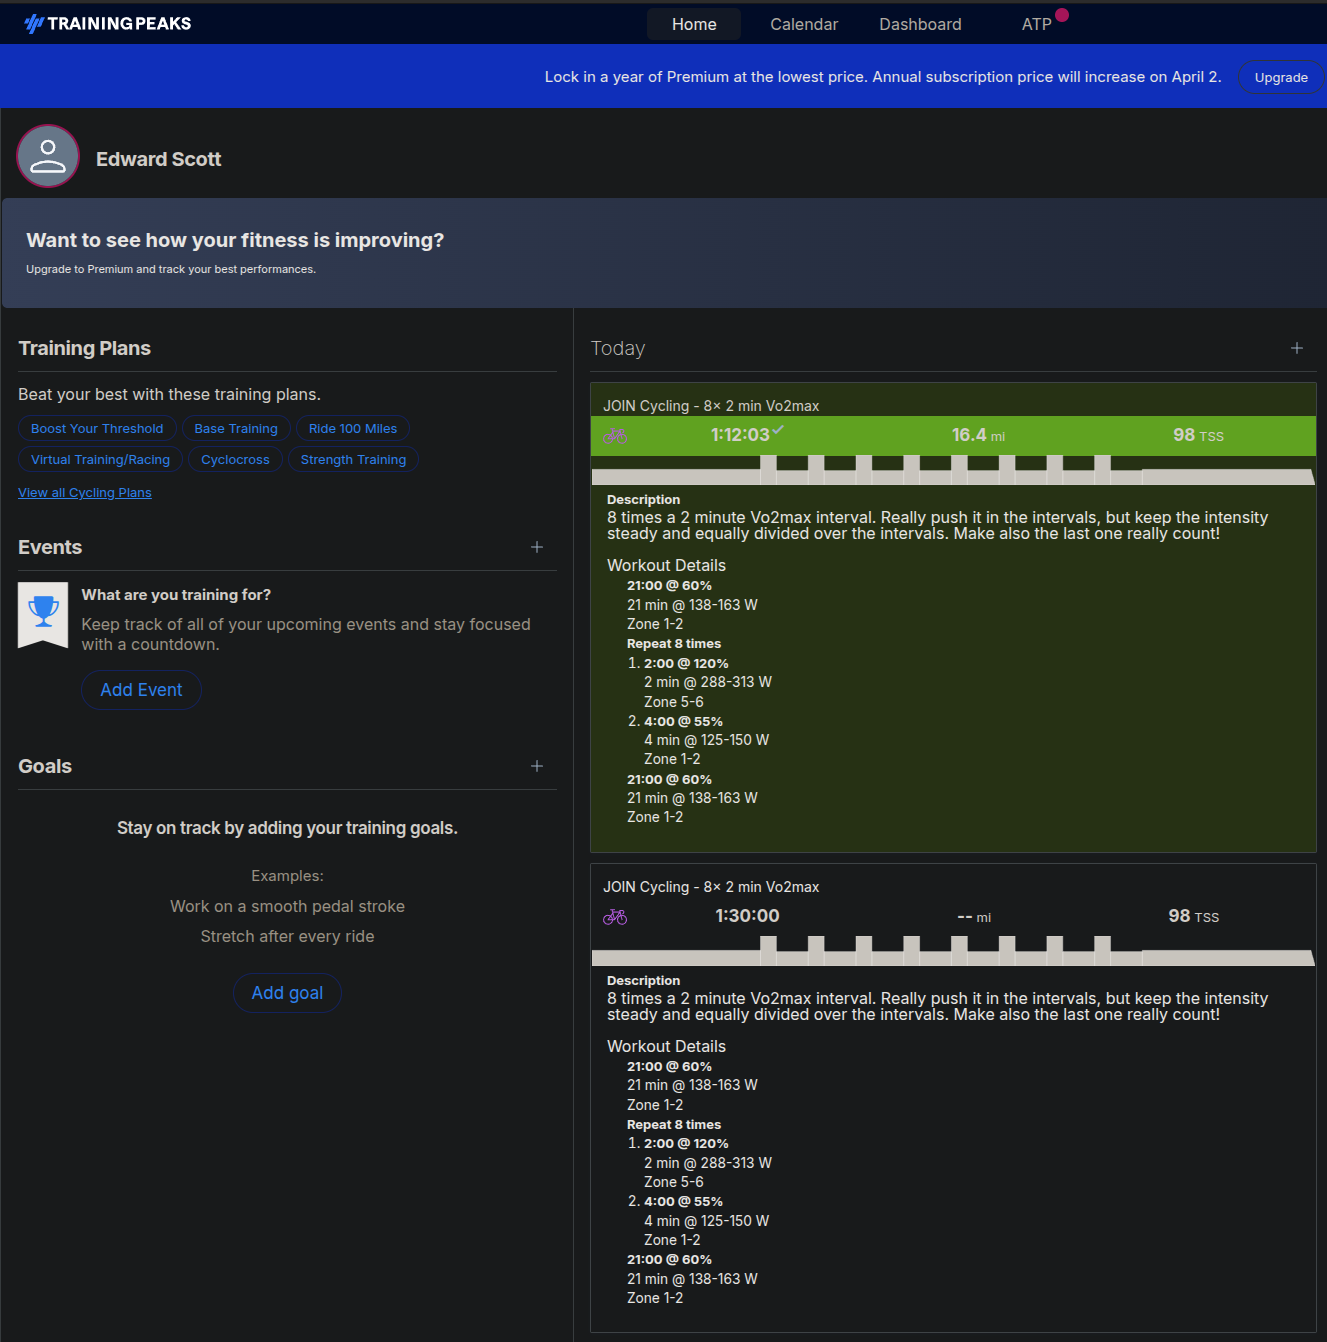Switch to the Dashboard tab
1327x1342 pixels.
920,24
